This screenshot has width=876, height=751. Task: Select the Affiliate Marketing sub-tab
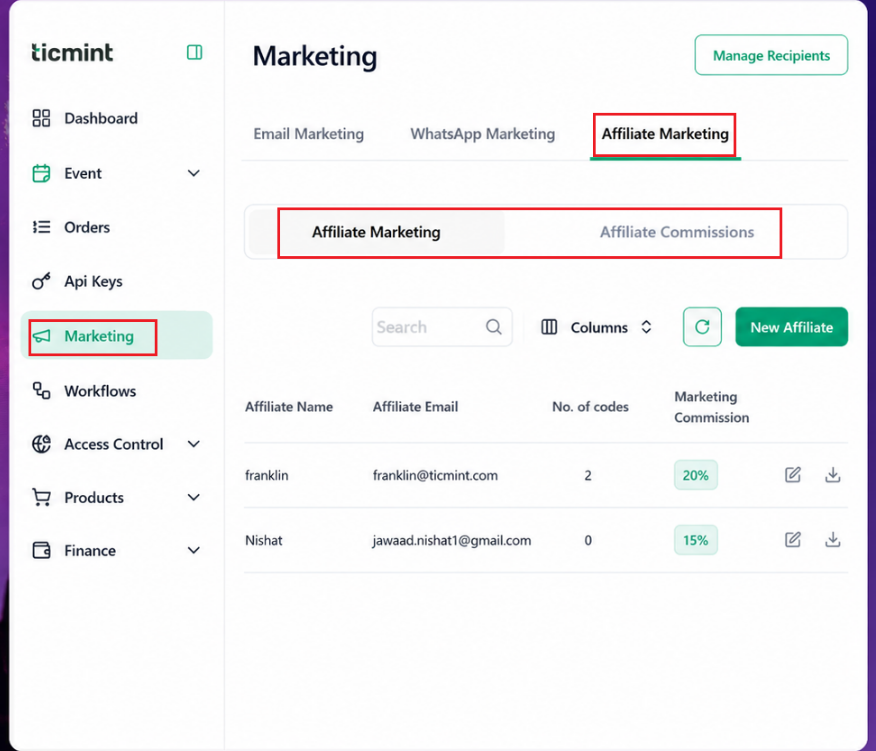[376, 232]
